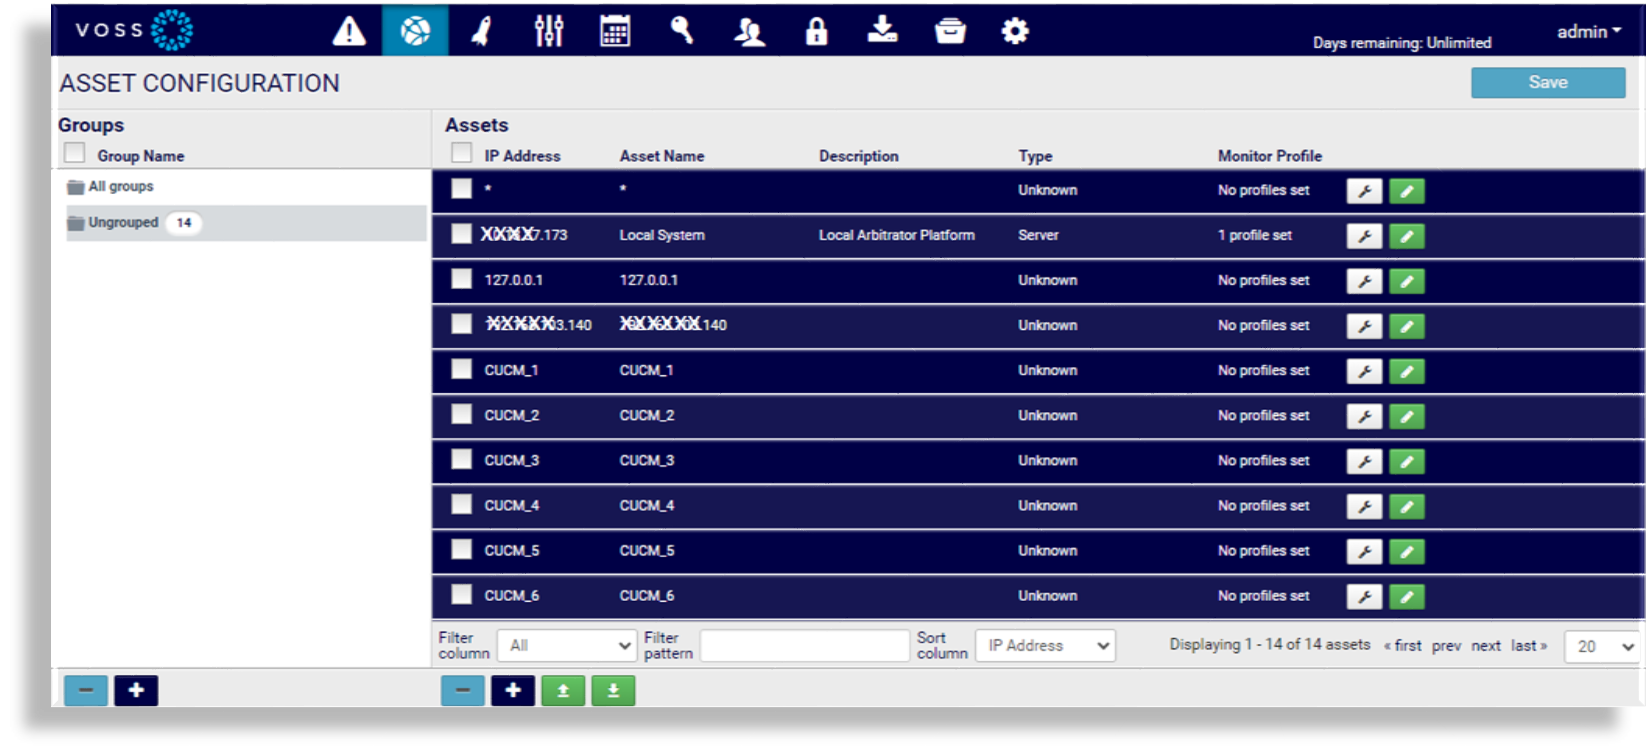Check the box for CUCM_6 row
Image resolution: width=1648 pixels, height=753 pixels.
461,594
